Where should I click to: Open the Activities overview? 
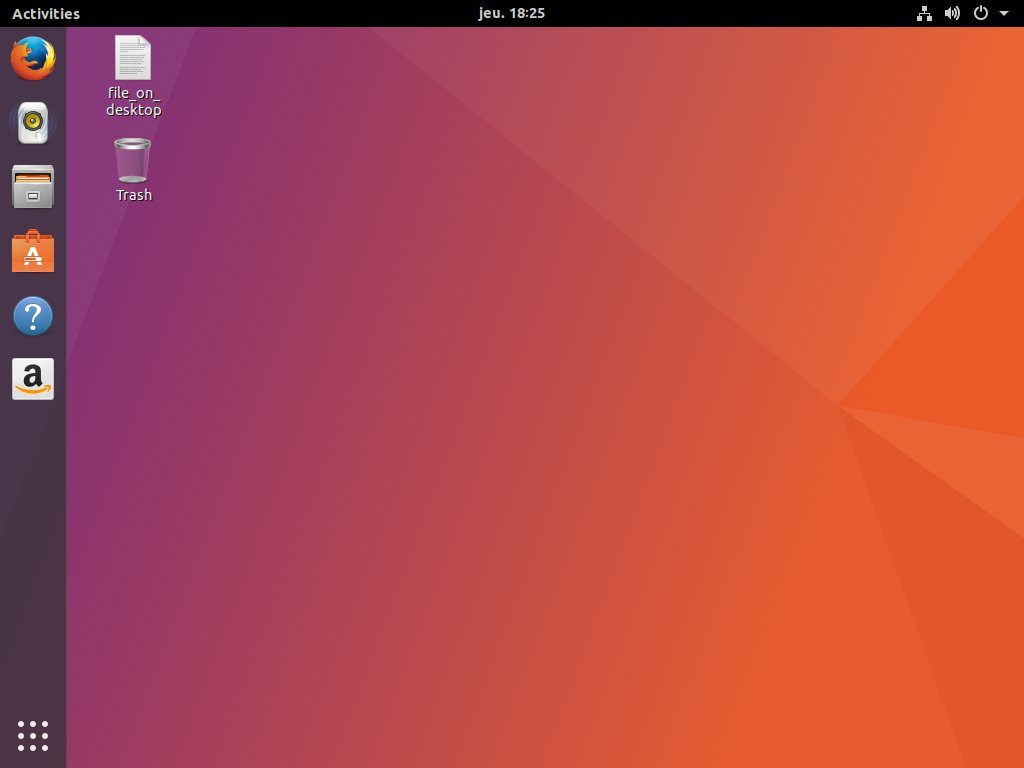(x=46, y=13)
